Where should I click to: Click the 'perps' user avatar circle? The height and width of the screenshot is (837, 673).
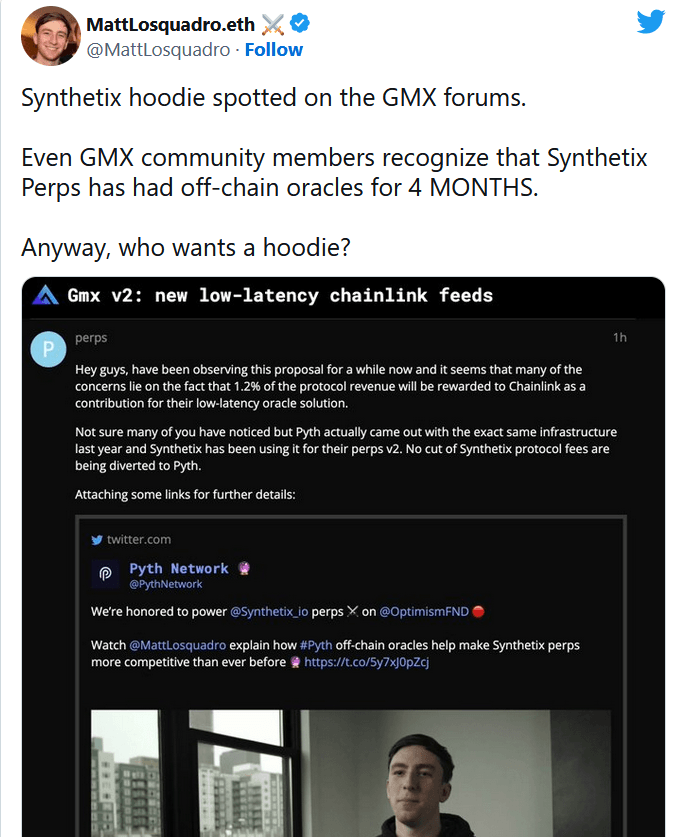pos(48,350)
